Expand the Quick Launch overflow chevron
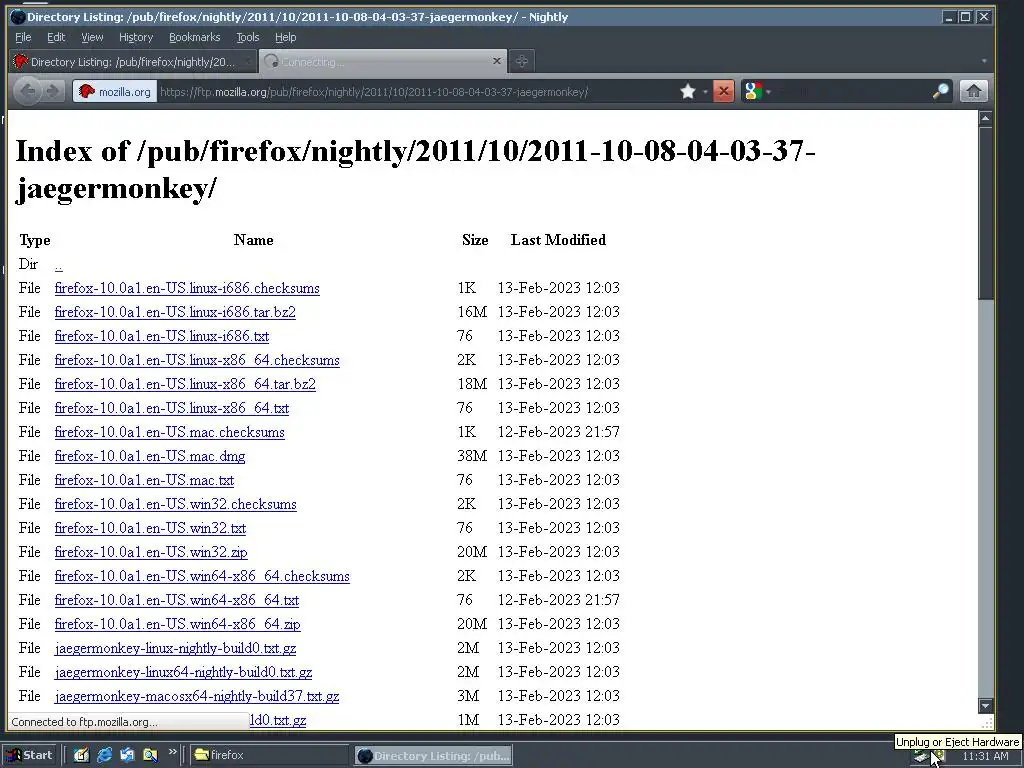This screenshot has height=768, width=1024. click(x=172, y=752)
